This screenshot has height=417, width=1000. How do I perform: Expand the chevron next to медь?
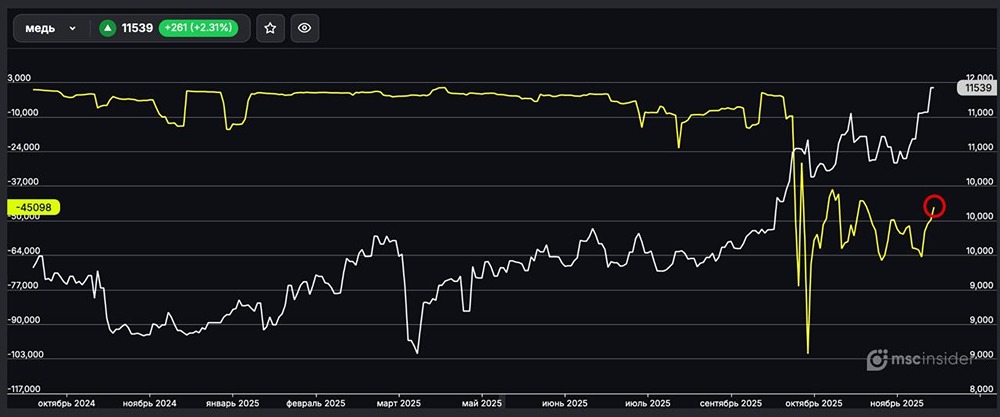tap(72, 29)
